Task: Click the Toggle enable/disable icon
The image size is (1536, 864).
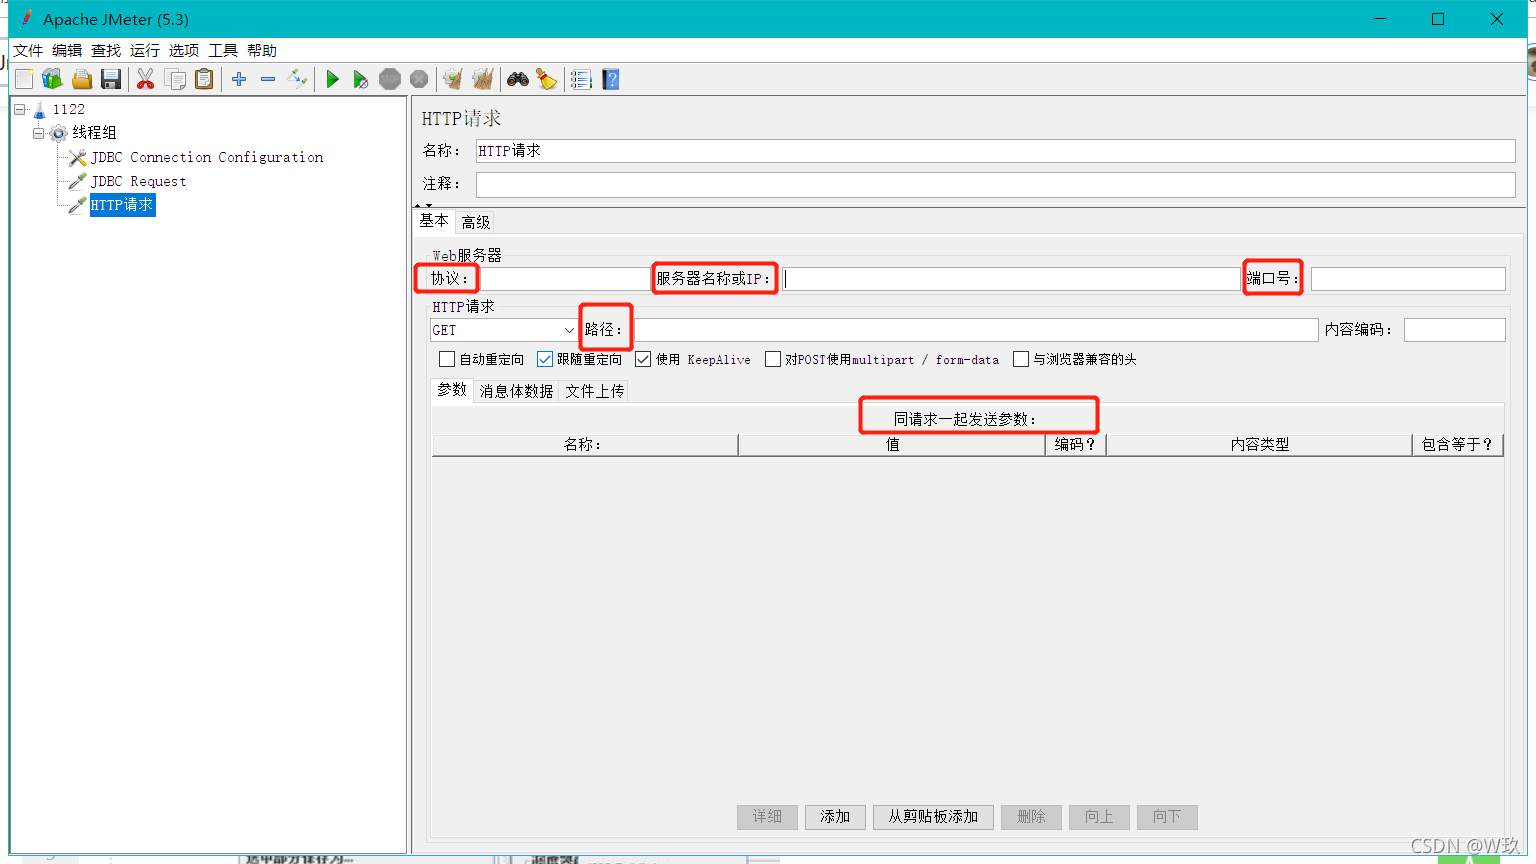Action: click(x=297, y=79)
